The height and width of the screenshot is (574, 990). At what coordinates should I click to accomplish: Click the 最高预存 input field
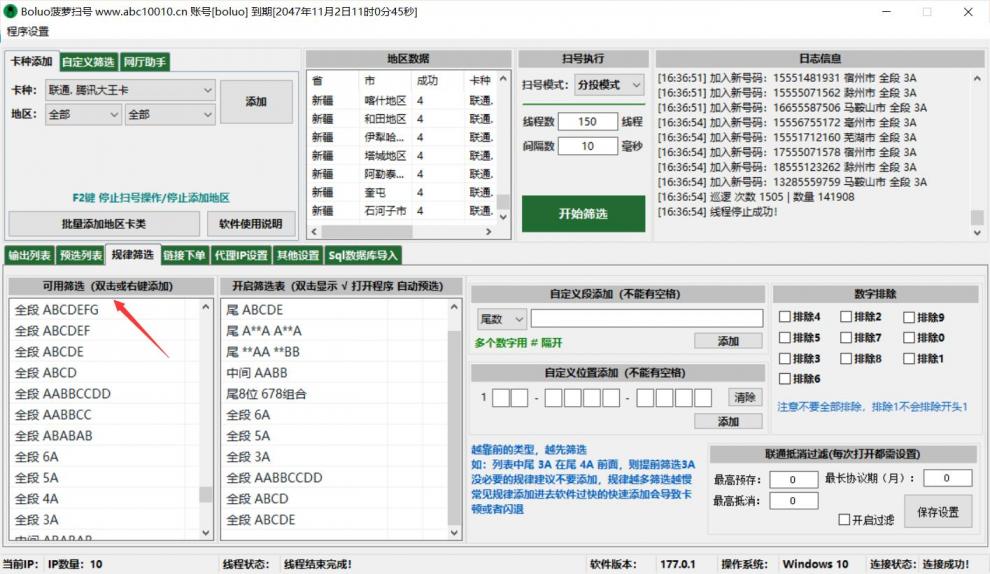(794, 479)
